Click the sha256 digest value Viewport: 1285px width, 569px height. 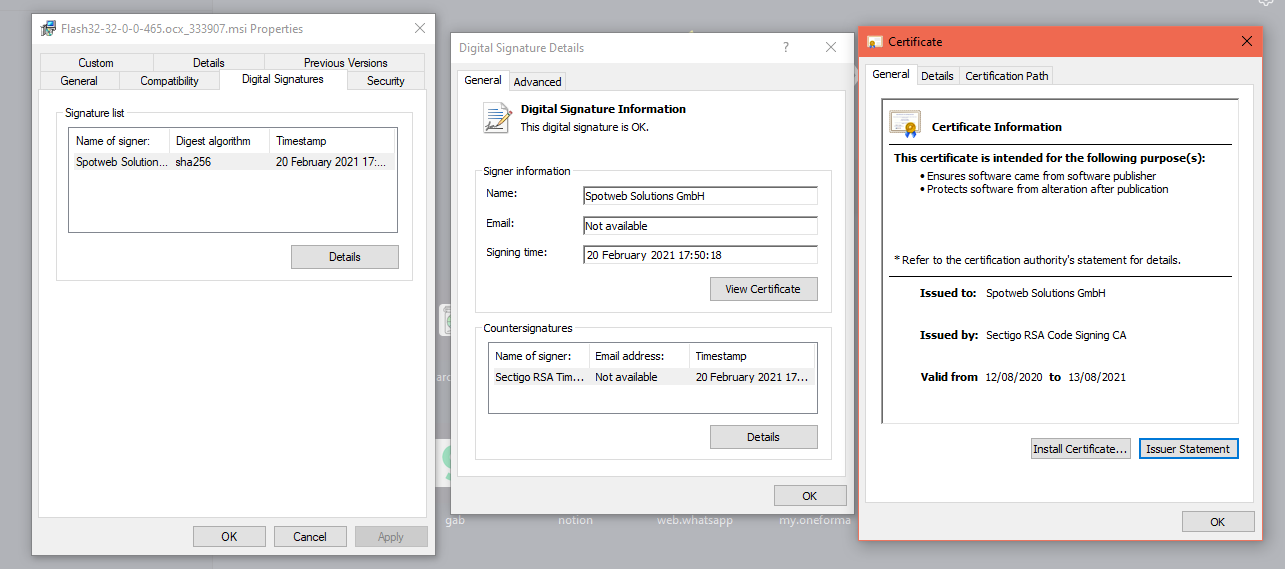193,162
